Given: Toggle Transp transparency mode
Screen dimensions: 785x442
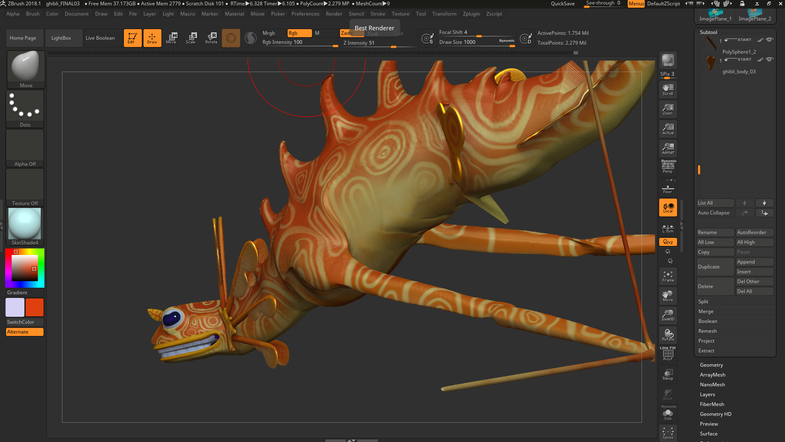Looking at the screenshot, I should 668,374.
